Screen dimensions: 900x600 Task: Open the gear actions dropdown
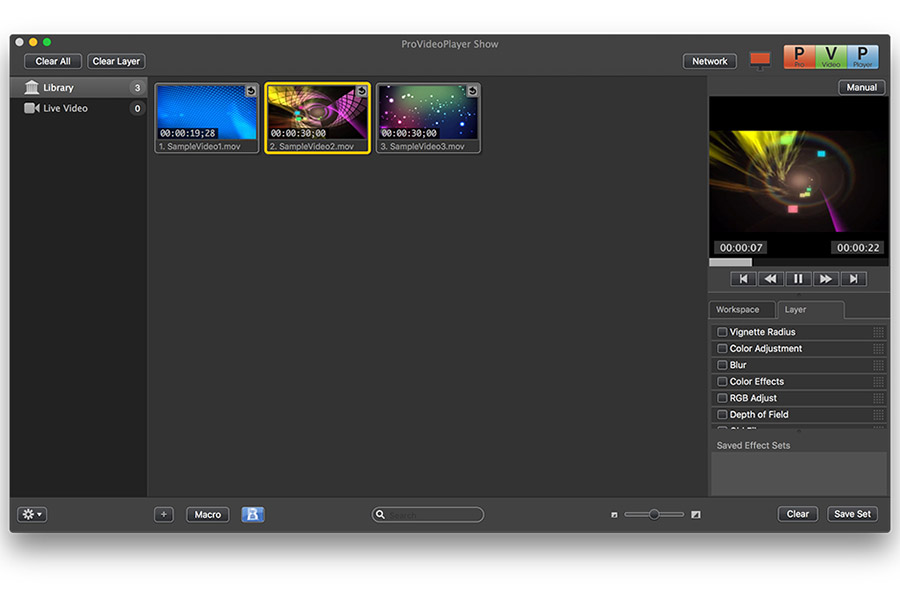pos(31,514)
